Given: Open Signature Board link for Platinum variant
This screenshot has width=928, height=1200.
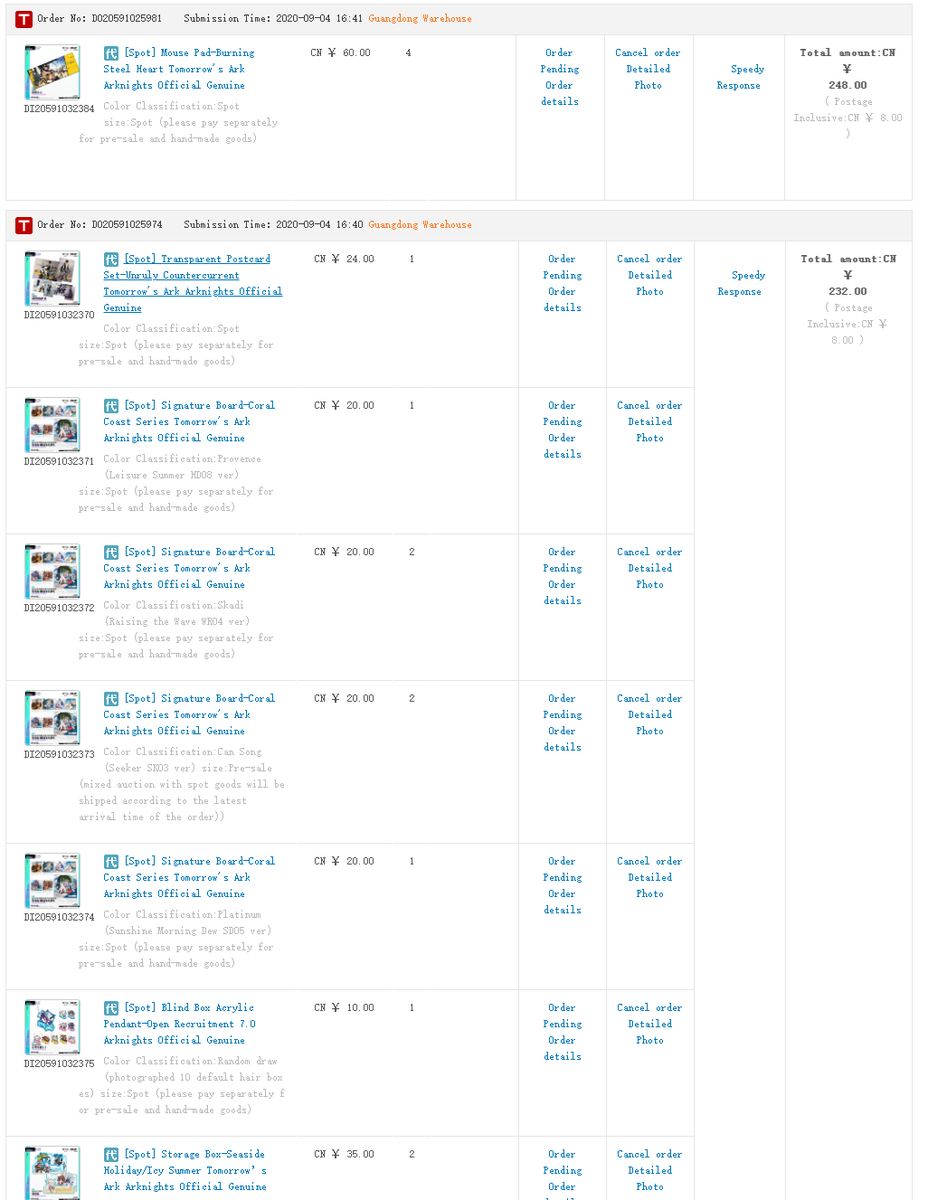Looking at the screenshot, I should (x=189, y=877).
